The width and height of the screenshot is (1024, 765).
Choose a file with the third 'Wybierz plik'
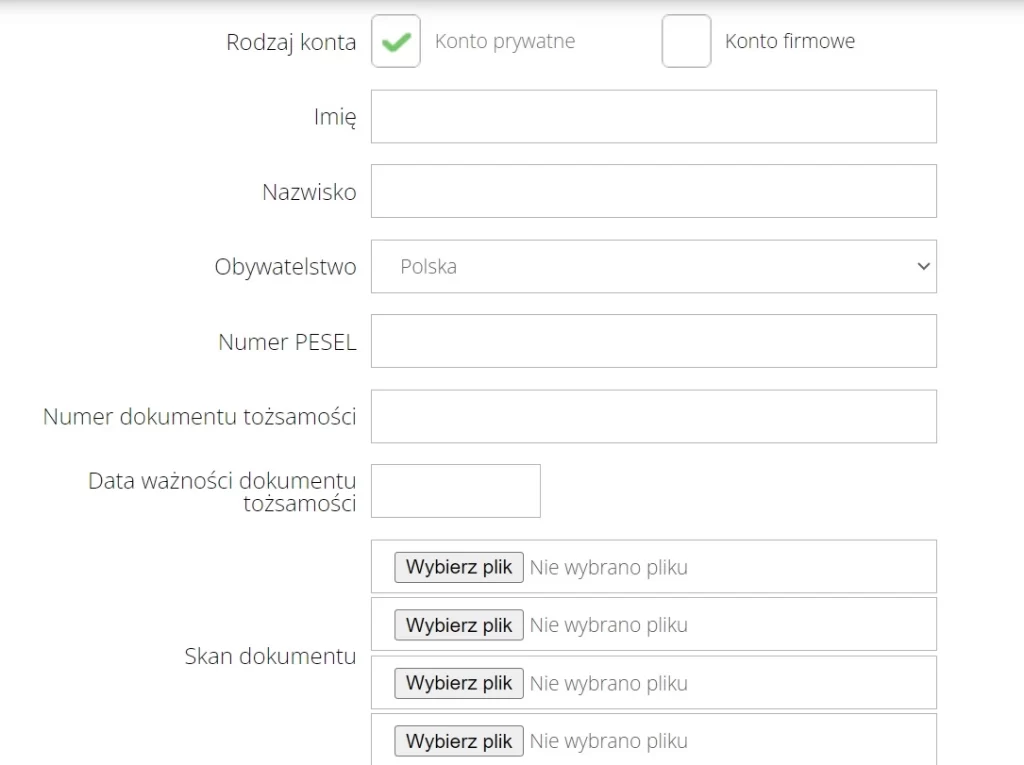click(x=459, y=683)
